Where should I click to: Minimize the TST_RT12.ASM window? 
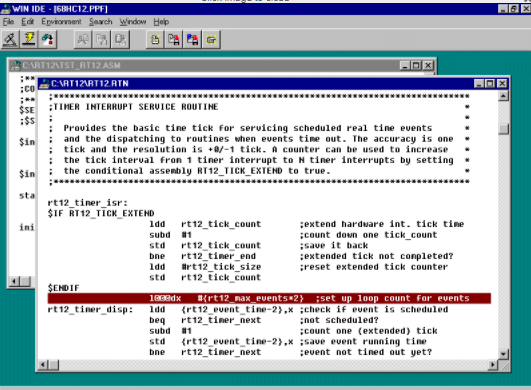tap(405, 65)
